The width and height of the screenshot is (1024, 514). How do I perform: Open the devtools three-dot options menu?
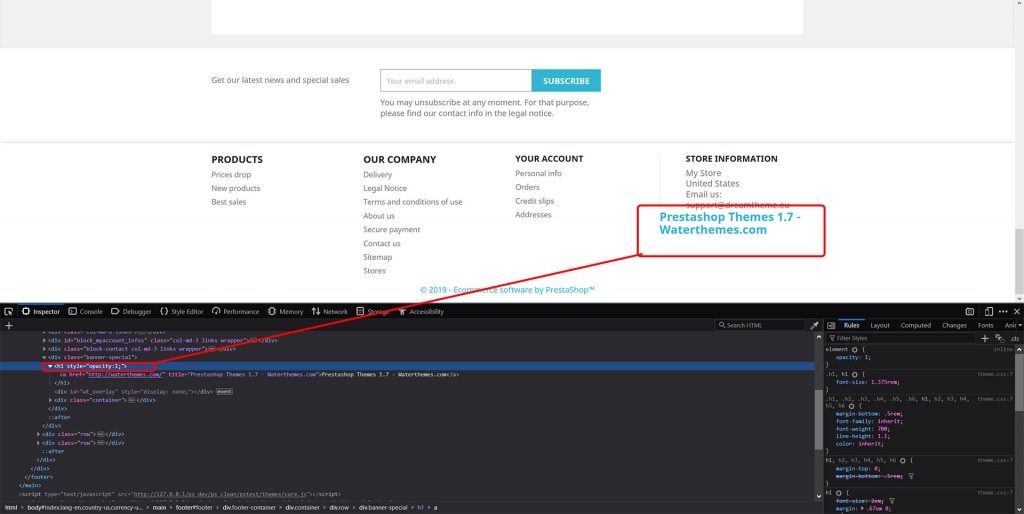coord(1003,312)
